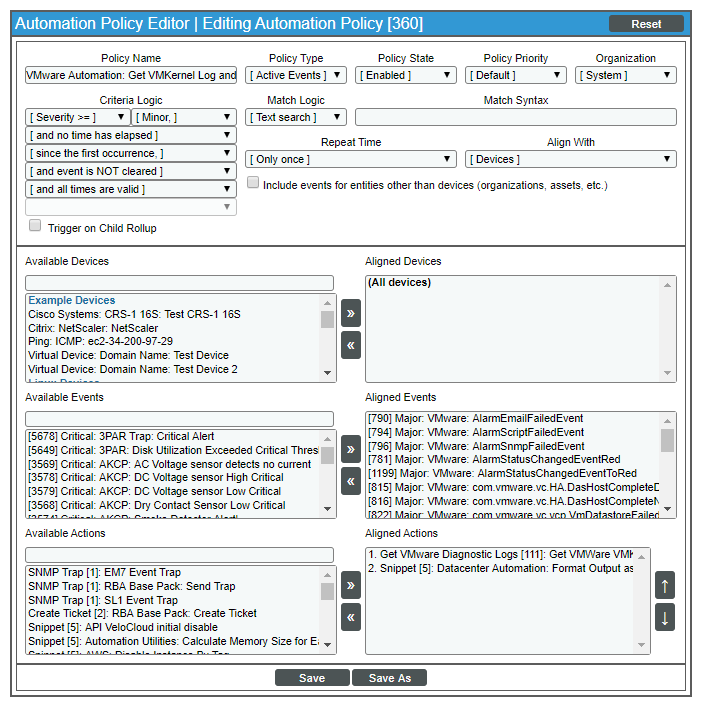The width and height of the screenshot is (702, 707).
Task: Open the Align With Devices dropdown
Action: coord(571,159)
